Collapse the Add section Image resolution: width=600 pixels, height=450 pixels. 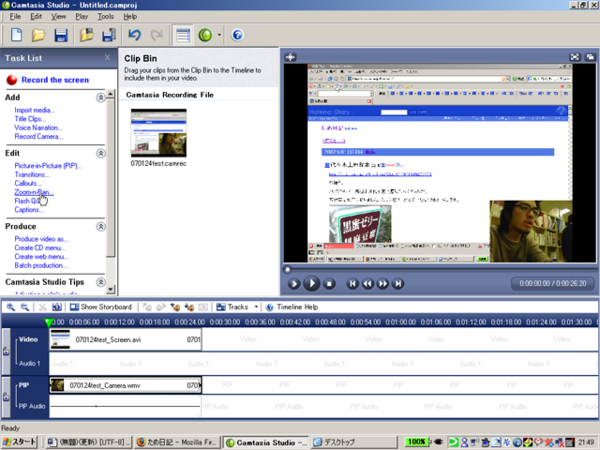pyautogui.click(x=101, y=98)
